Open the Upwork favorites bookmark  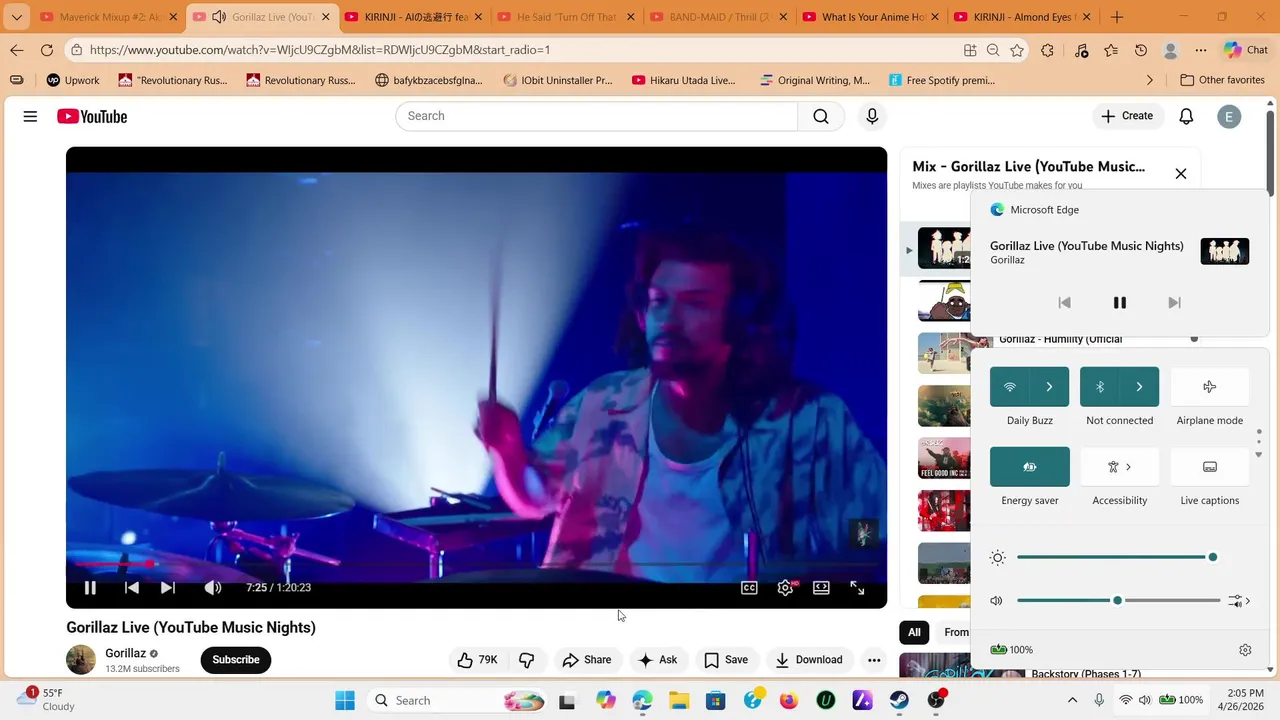click(73, 80)
